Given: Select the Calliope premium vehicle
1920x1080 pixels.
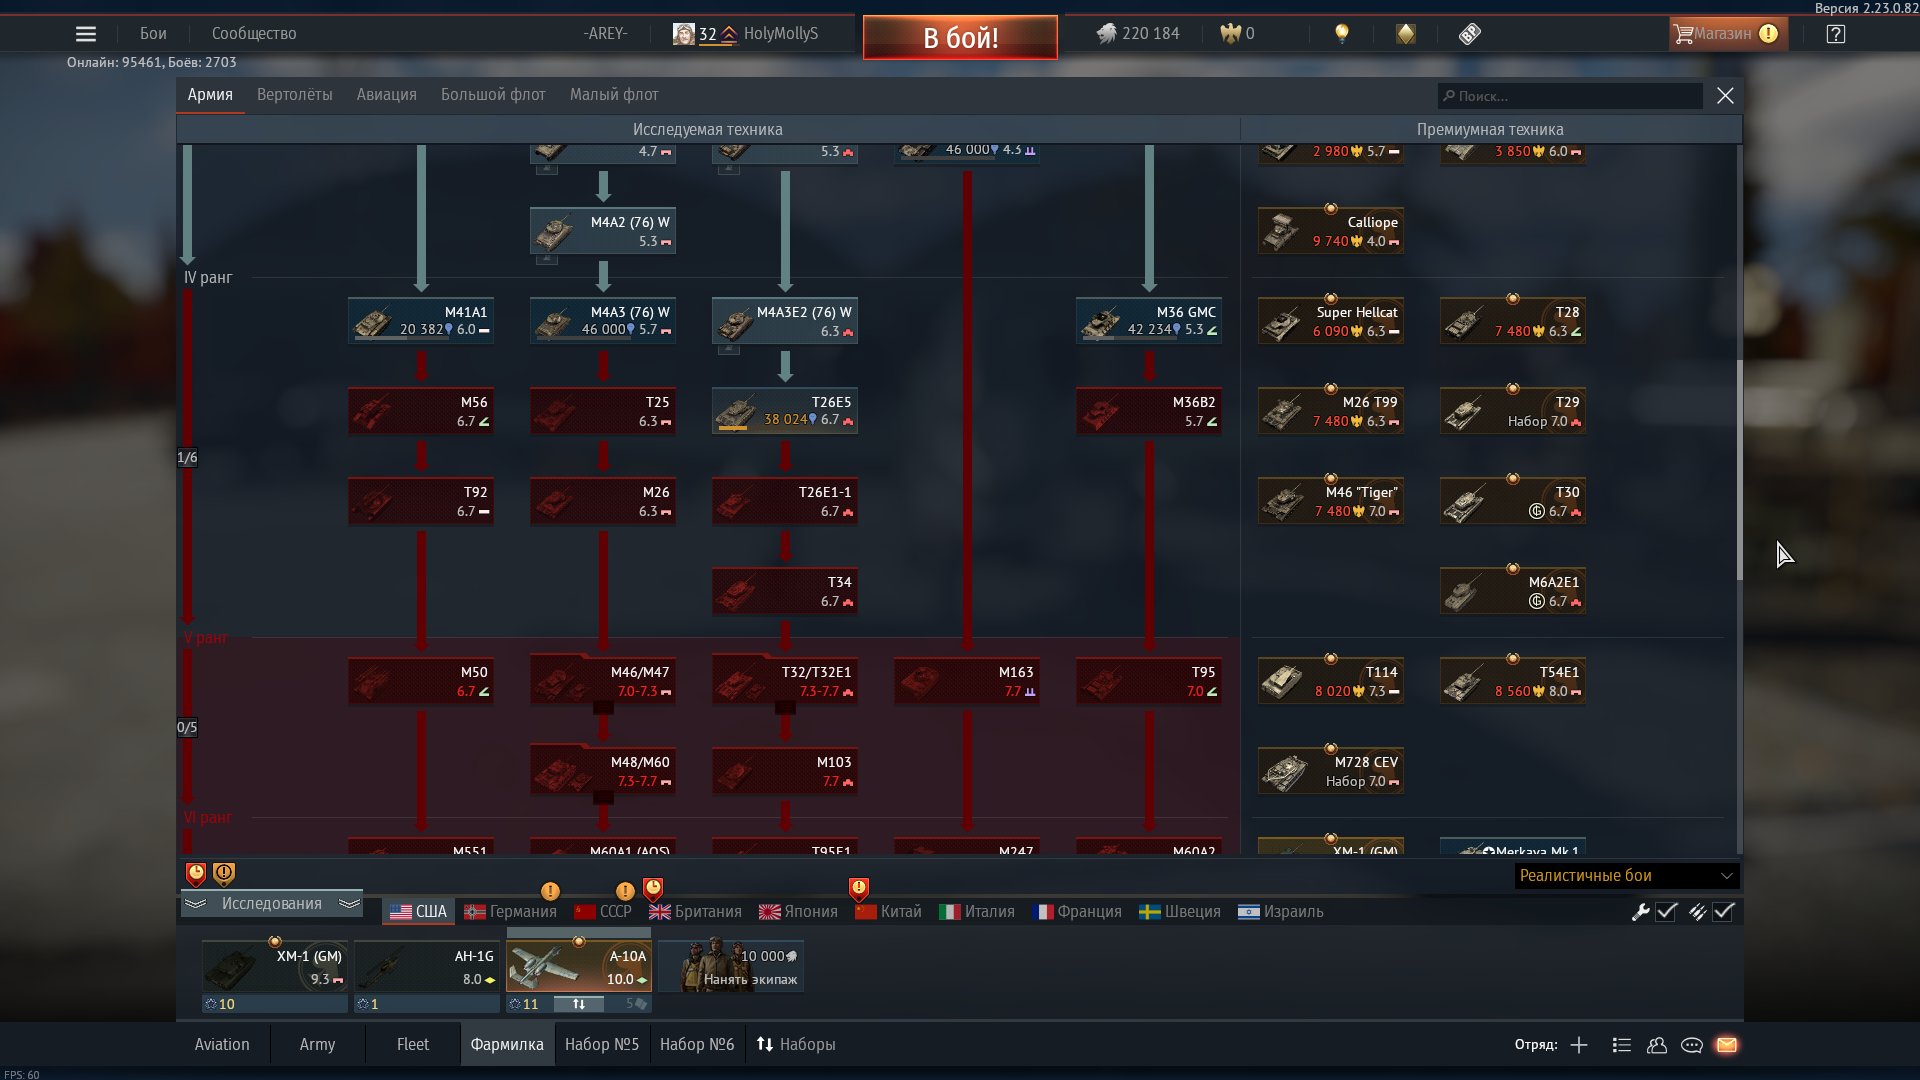Looking at the screenshot, I should [x=1331, y=231].
